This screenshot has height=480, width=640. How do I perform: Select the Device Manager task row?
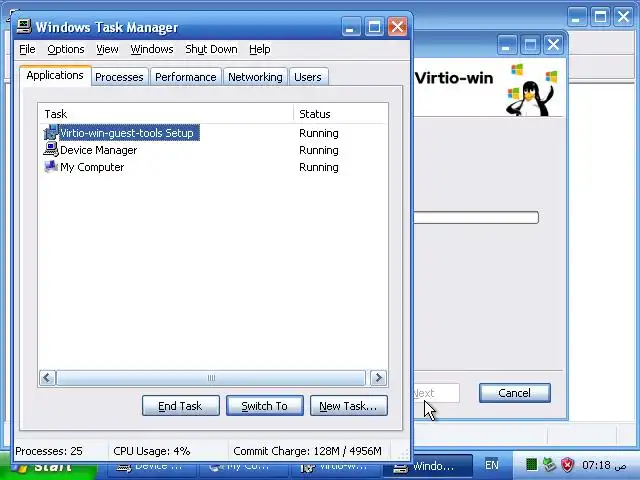(98, 150)
